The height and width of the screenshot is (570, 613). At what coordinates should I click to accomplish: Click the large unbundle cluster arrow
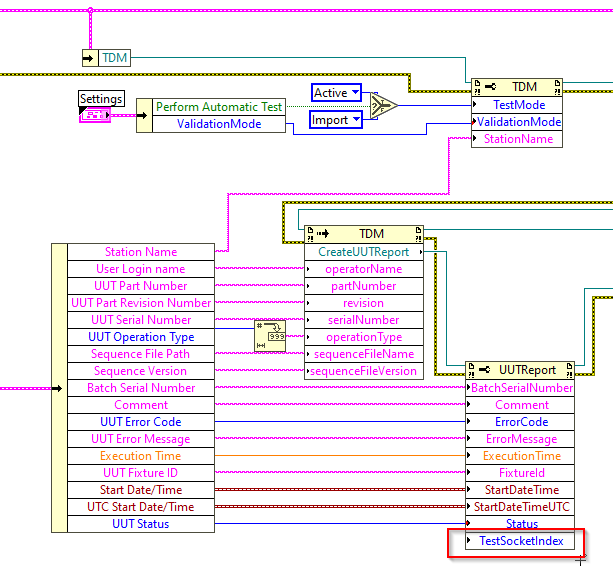[59, 388]
